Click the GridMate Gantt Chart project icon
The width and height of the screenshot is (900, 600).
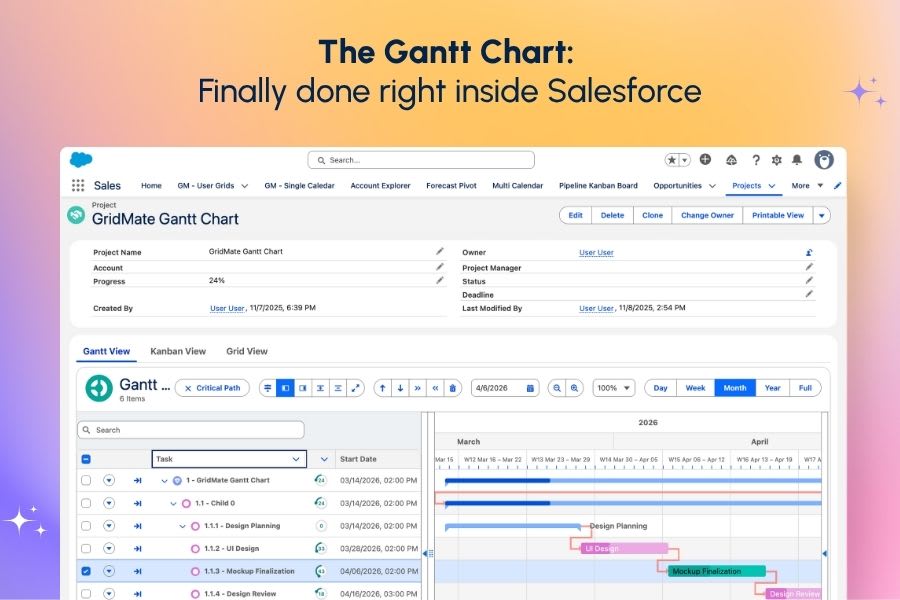(x=74, y=217)
